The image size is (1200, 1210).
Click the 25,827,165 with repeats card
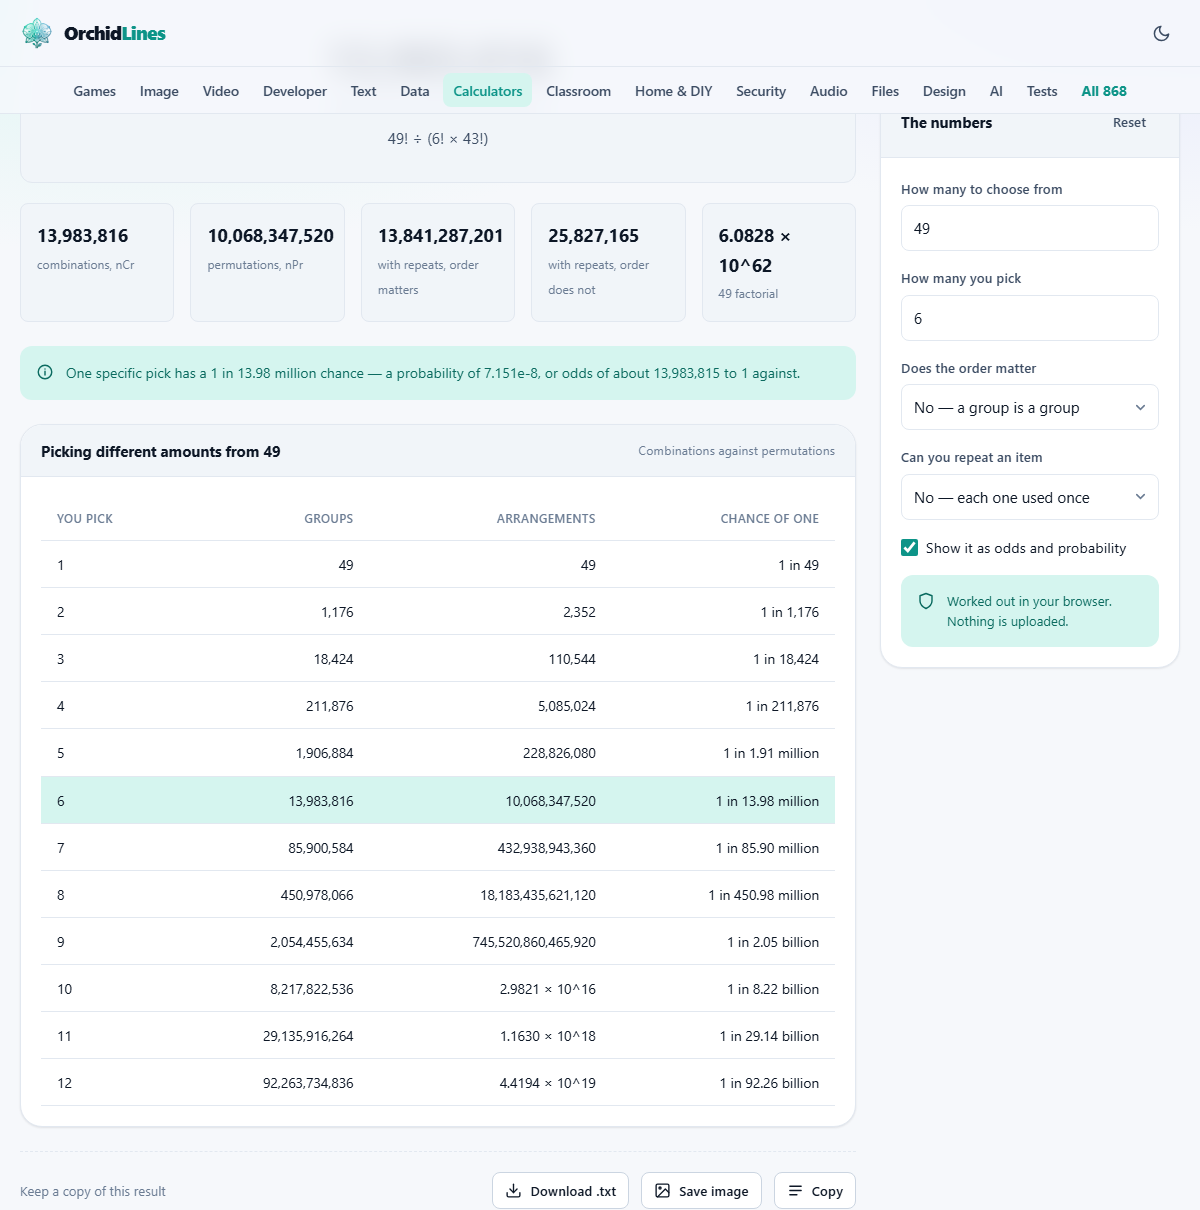pos(608,263)
